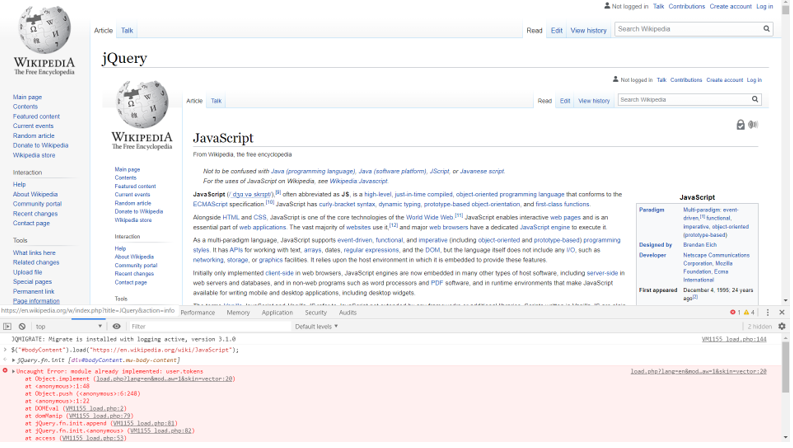Open console settings gear icon

point(784,328)
